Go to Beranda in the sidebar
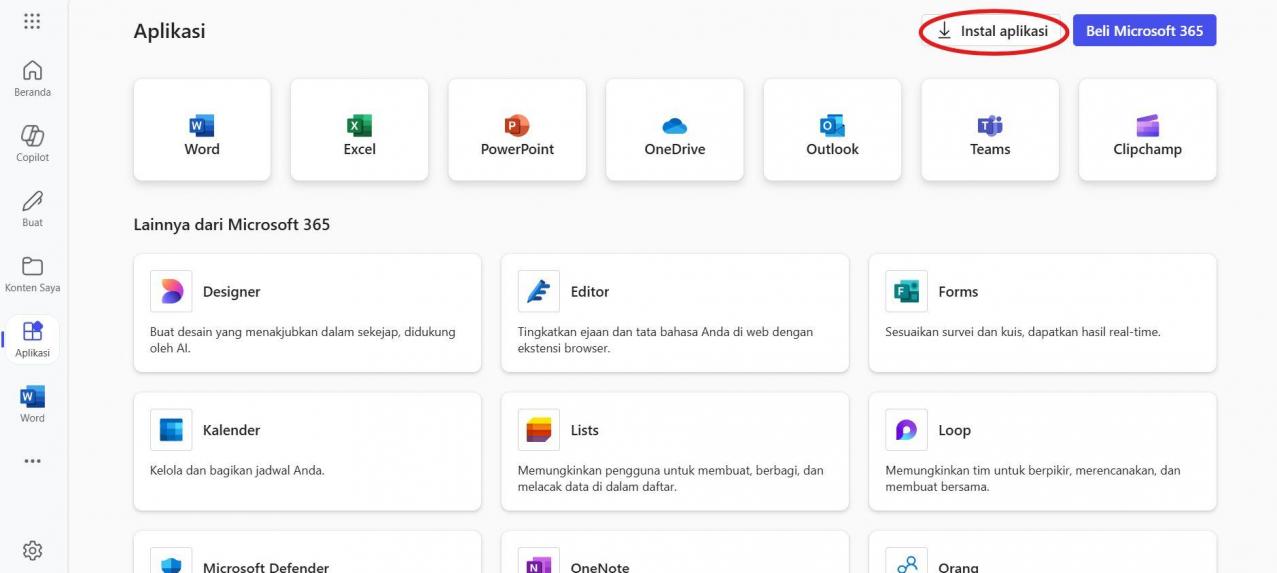 tap(32, 78)
